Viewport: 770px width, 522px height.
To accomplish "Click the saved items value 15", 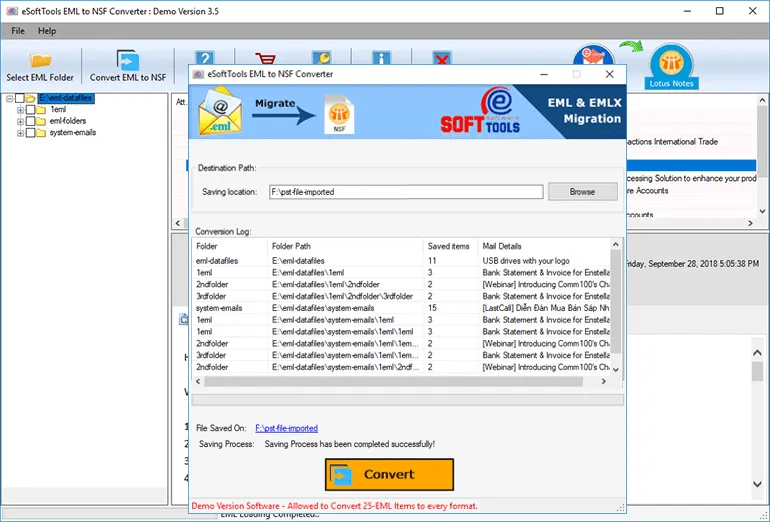I will 432,308.
